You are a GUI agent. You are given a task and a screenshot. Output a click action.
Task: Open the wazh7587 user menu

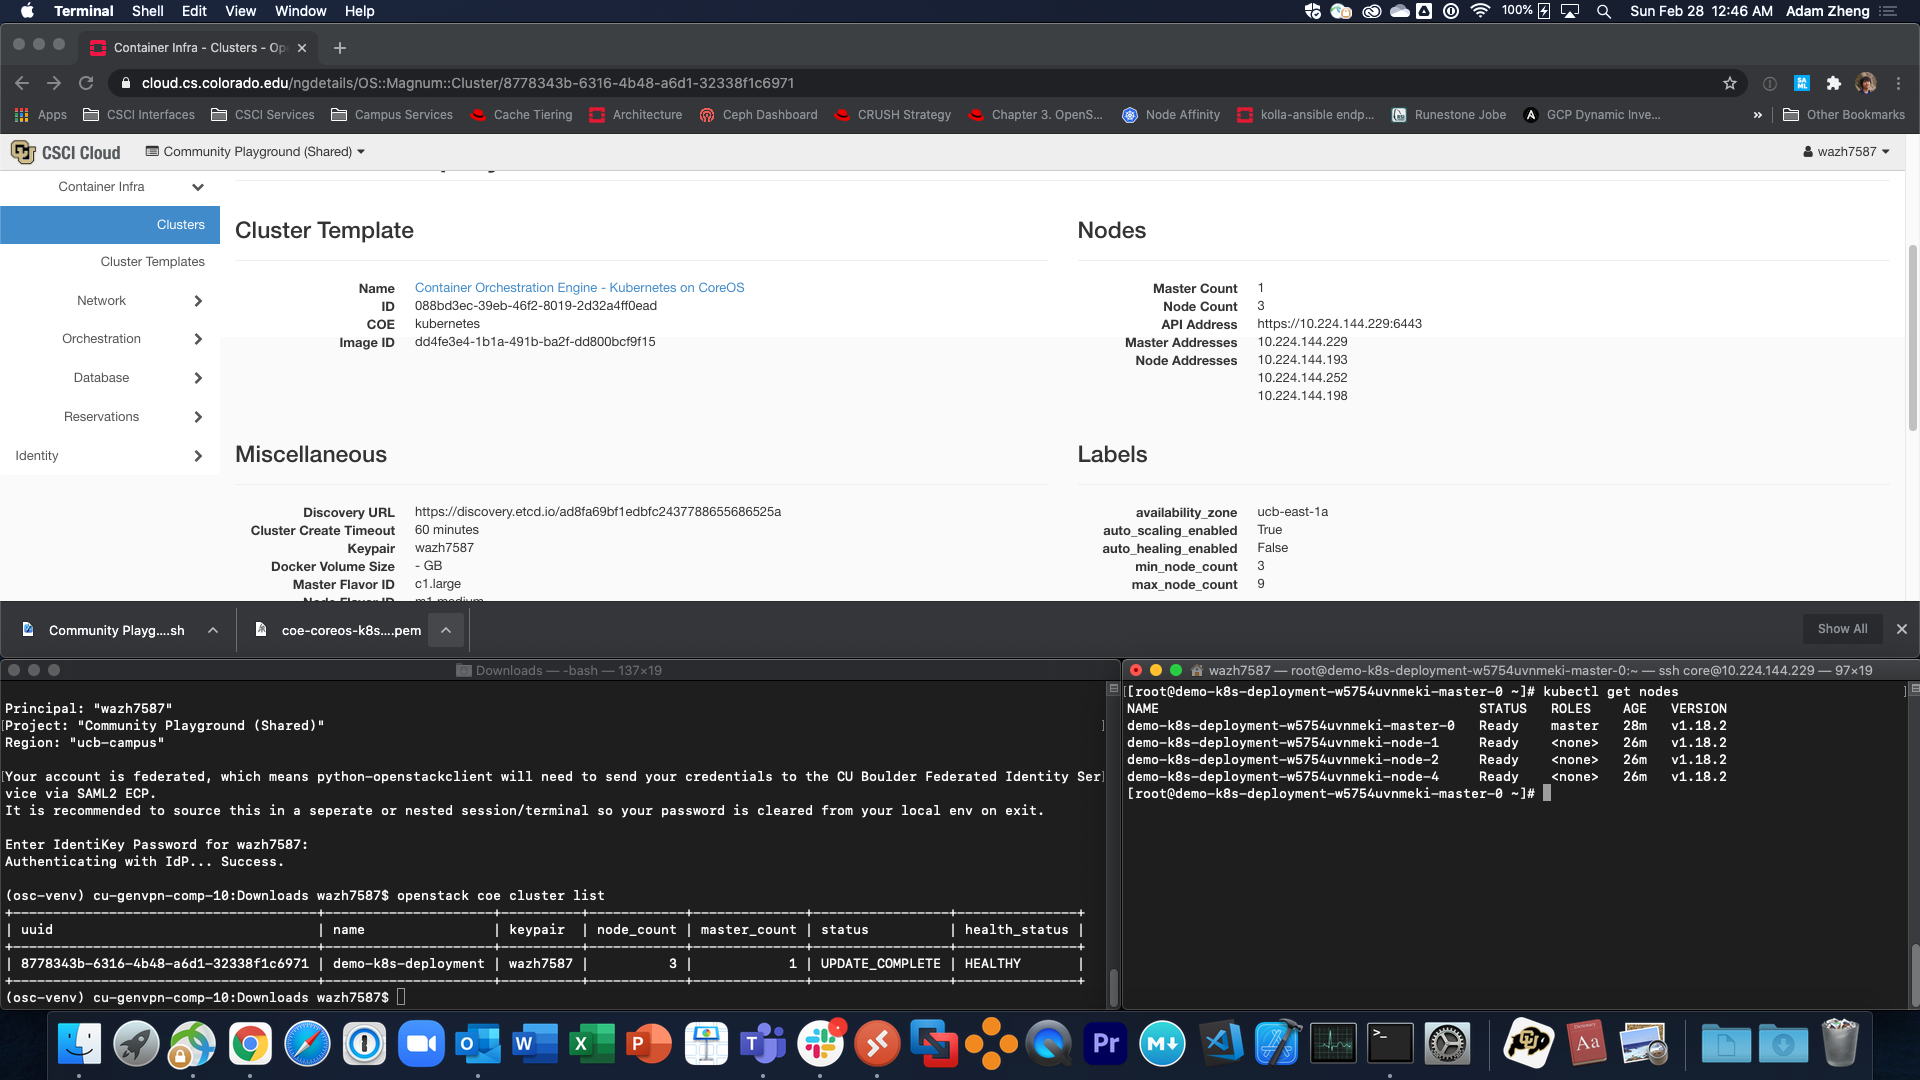pyautogui.click(x=1846, y=152)
